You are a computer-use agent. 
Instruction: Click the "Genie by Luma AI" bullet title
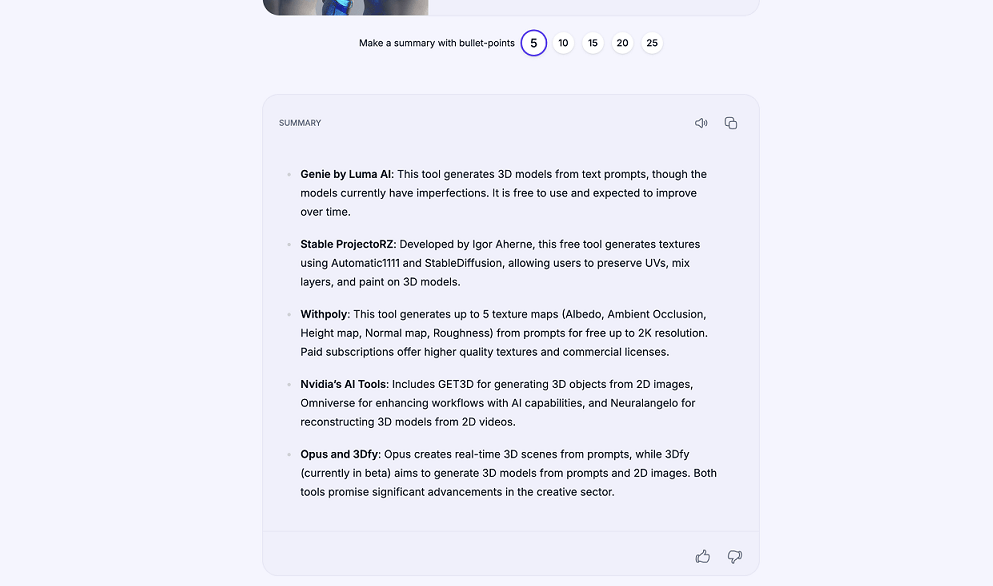(346, 174)
